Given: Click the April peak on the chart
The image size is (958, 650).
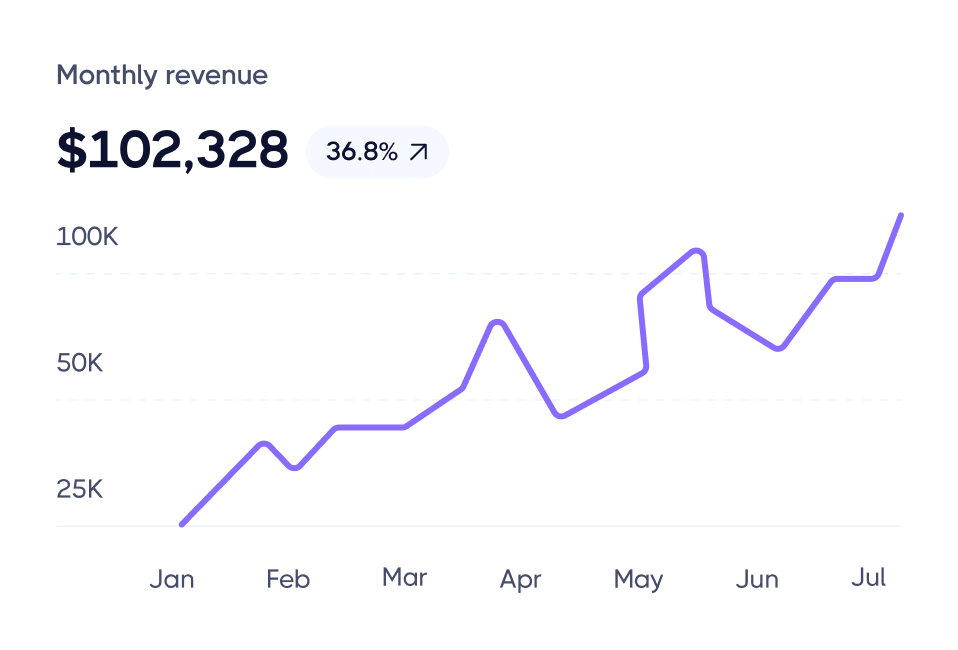Looking at the screenshot, I should 497,322.
